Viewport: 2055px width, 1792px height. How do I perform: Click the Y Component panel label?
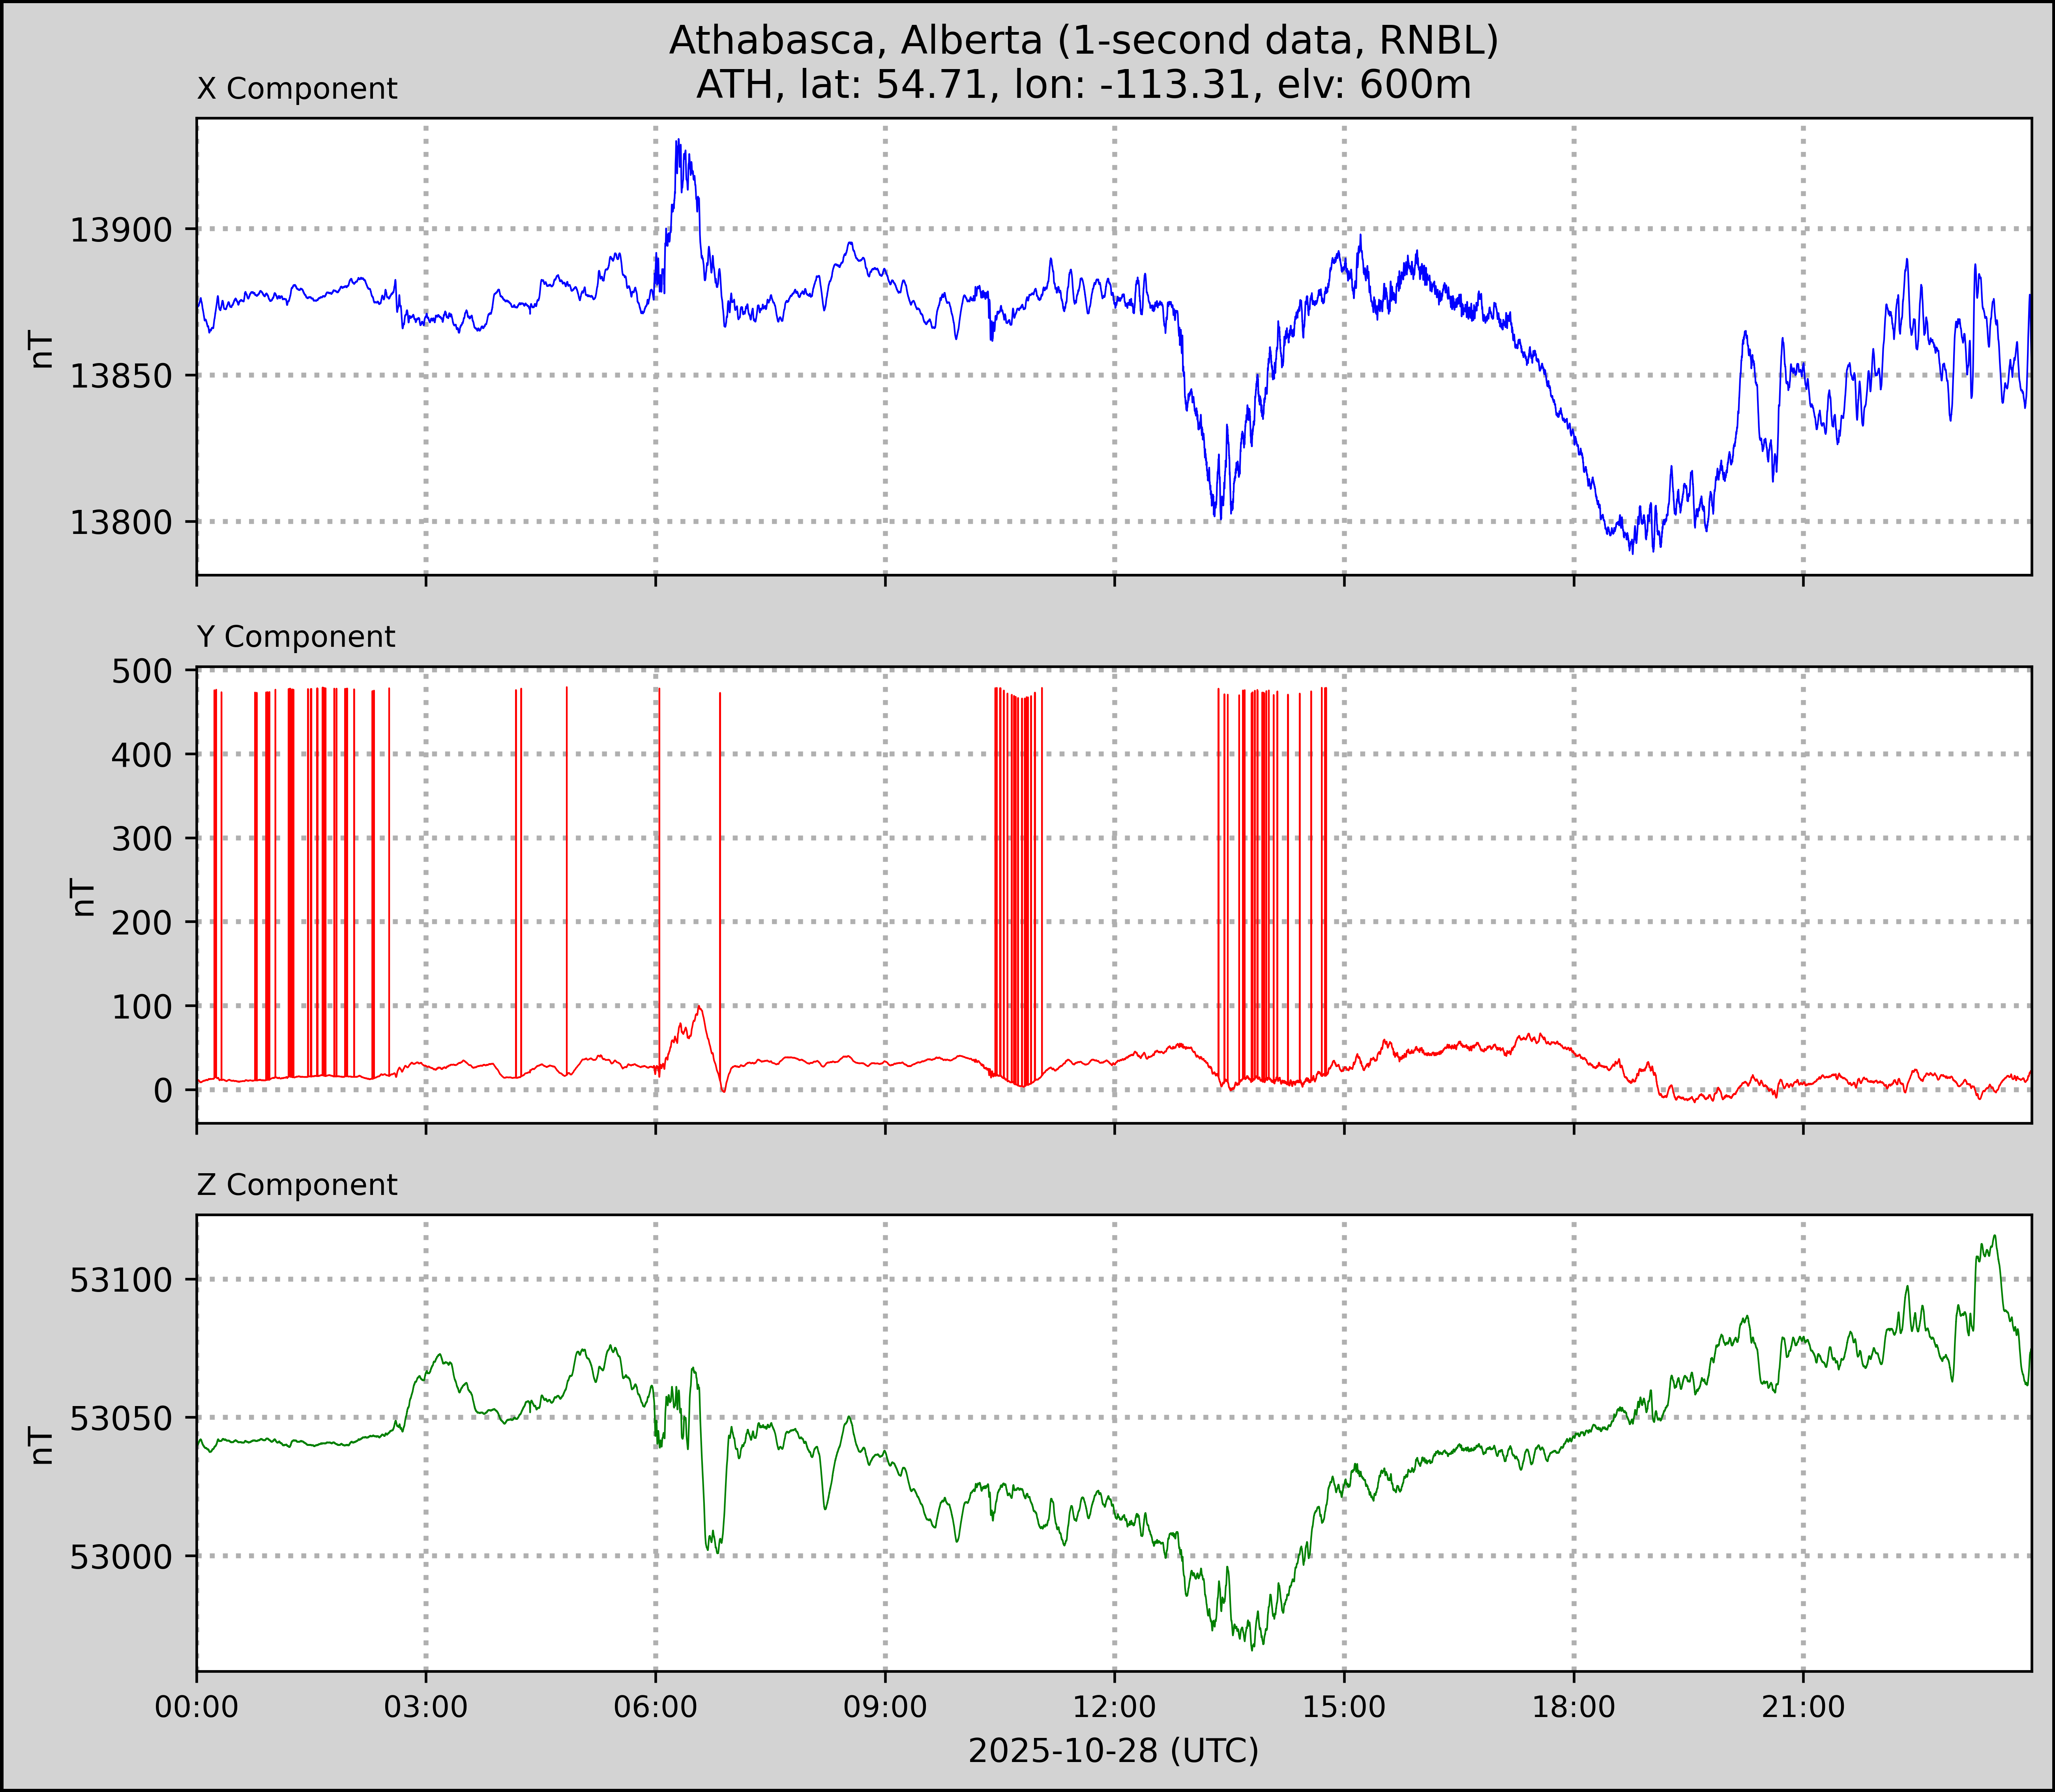click(296, 637)
